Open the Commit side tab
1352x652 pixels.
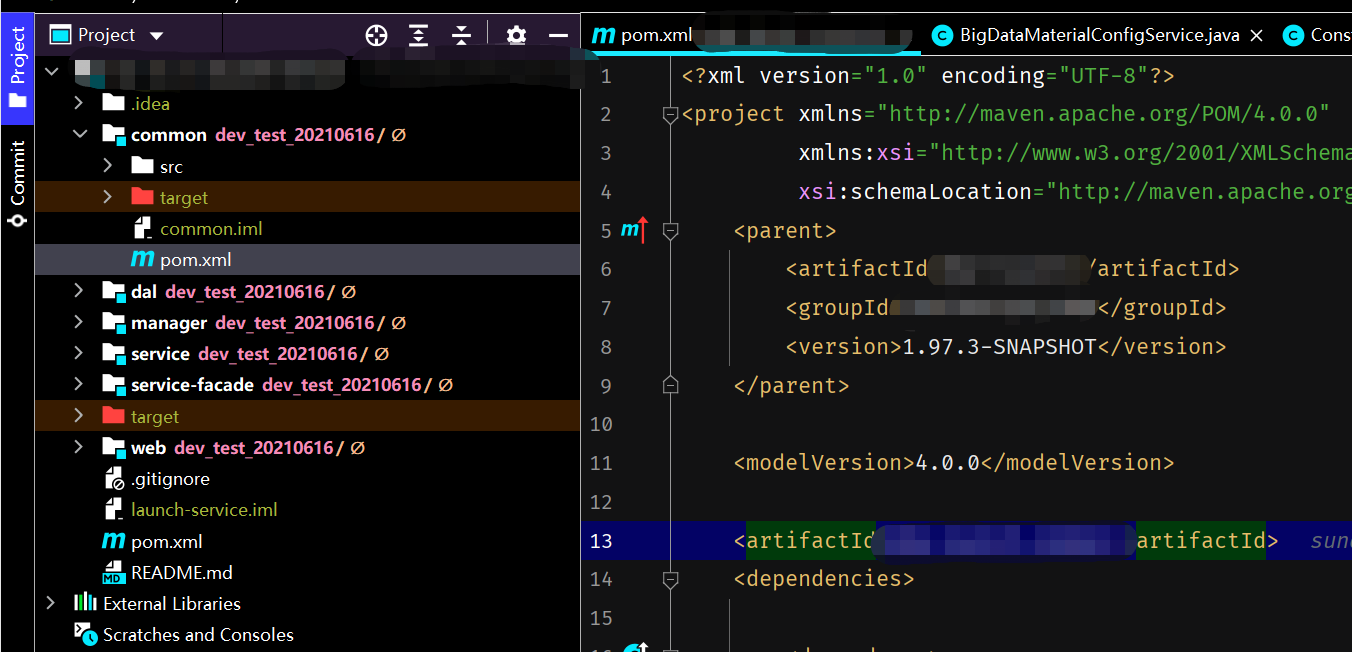click(17, 184)
